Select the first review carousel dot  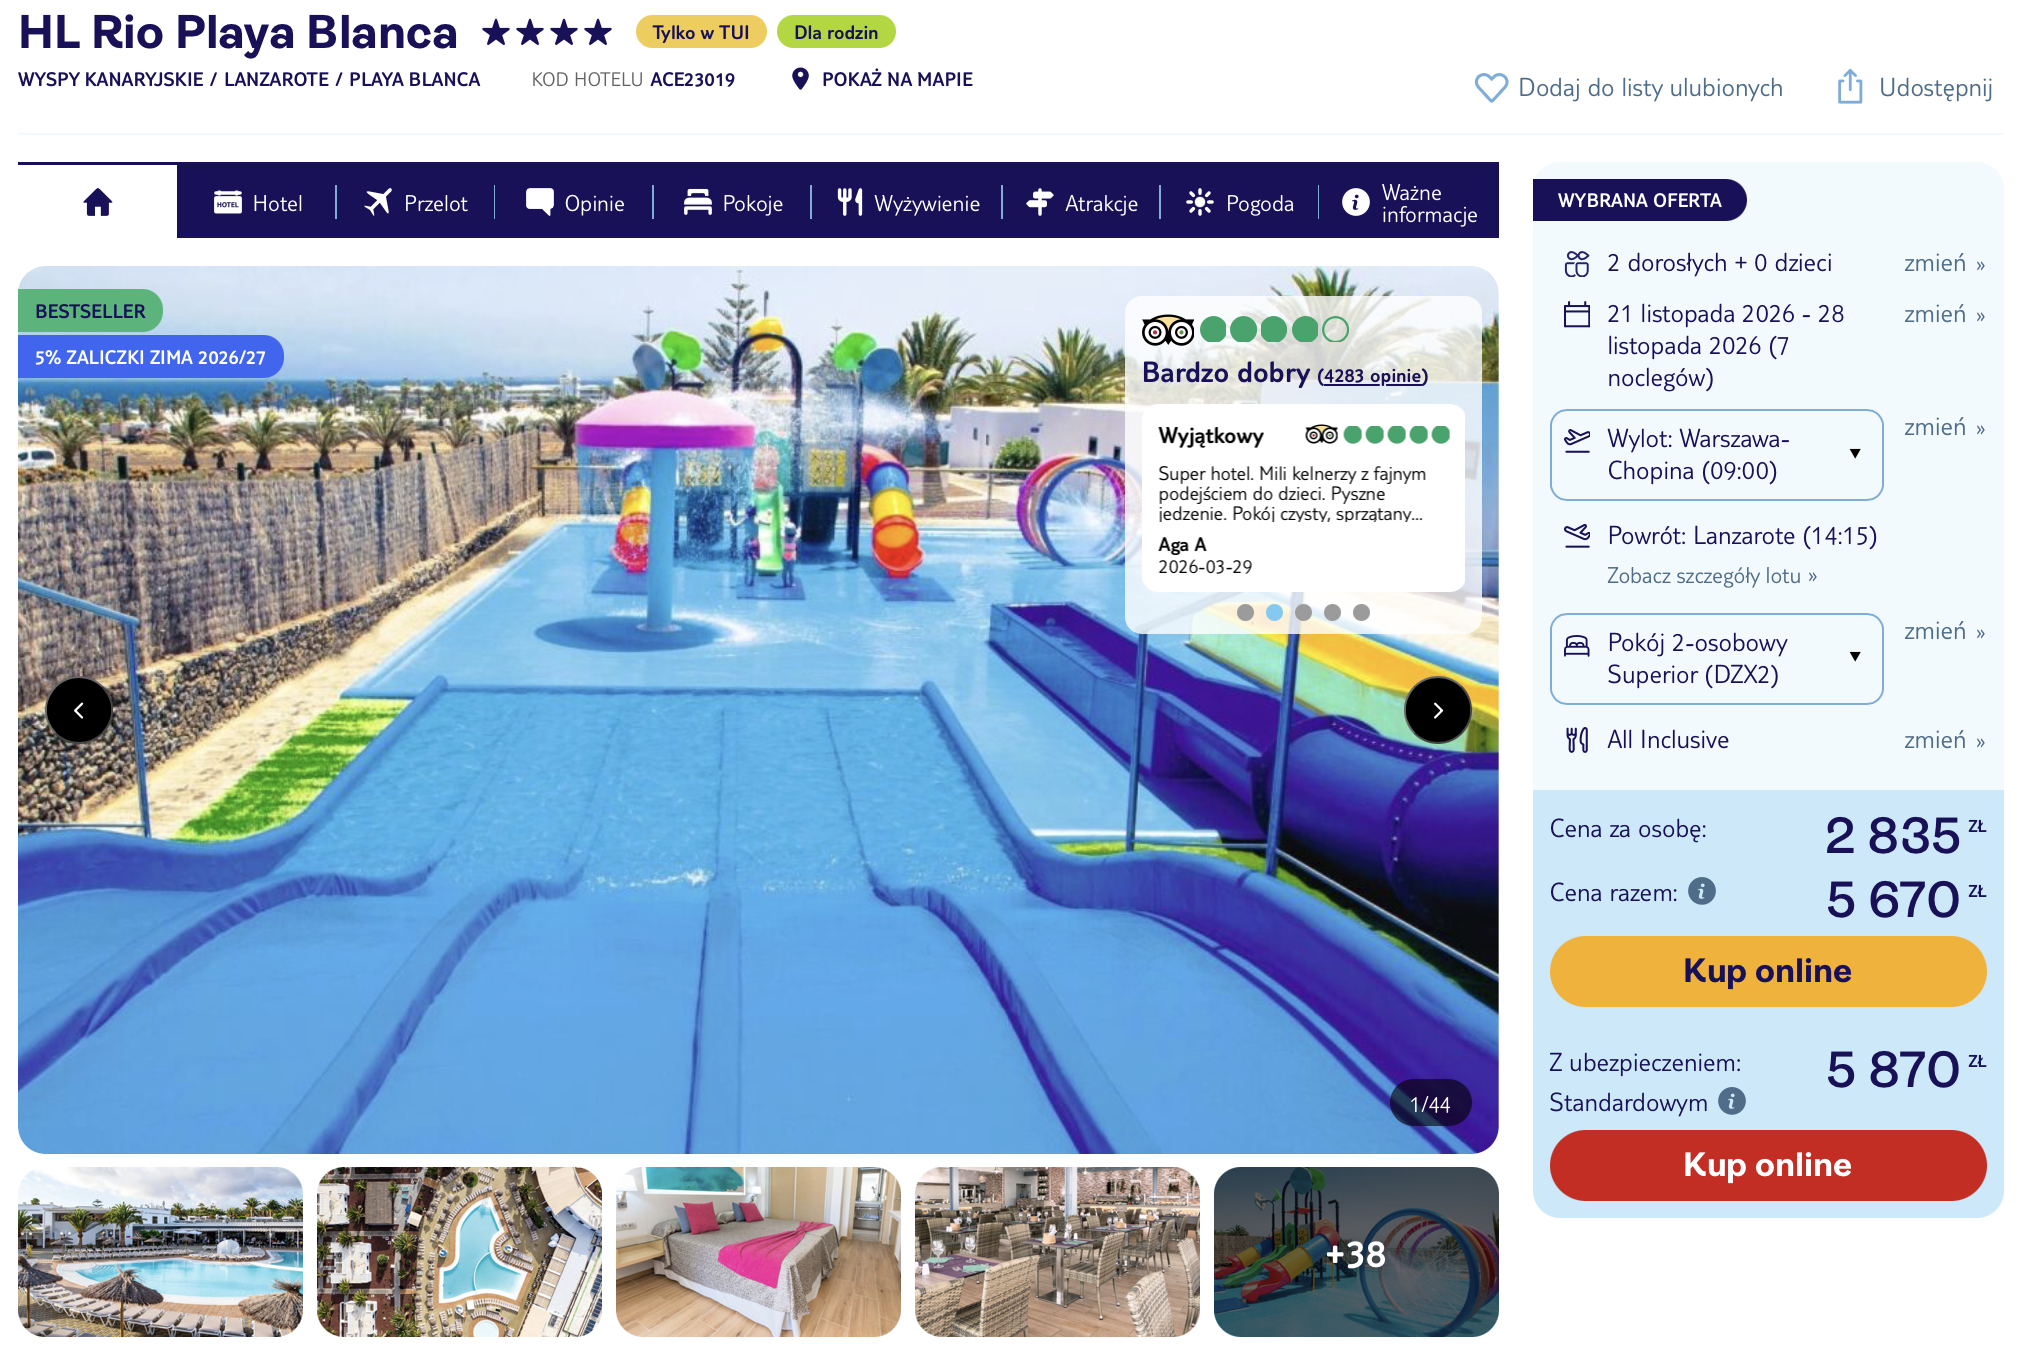(x=1245, y=612)
